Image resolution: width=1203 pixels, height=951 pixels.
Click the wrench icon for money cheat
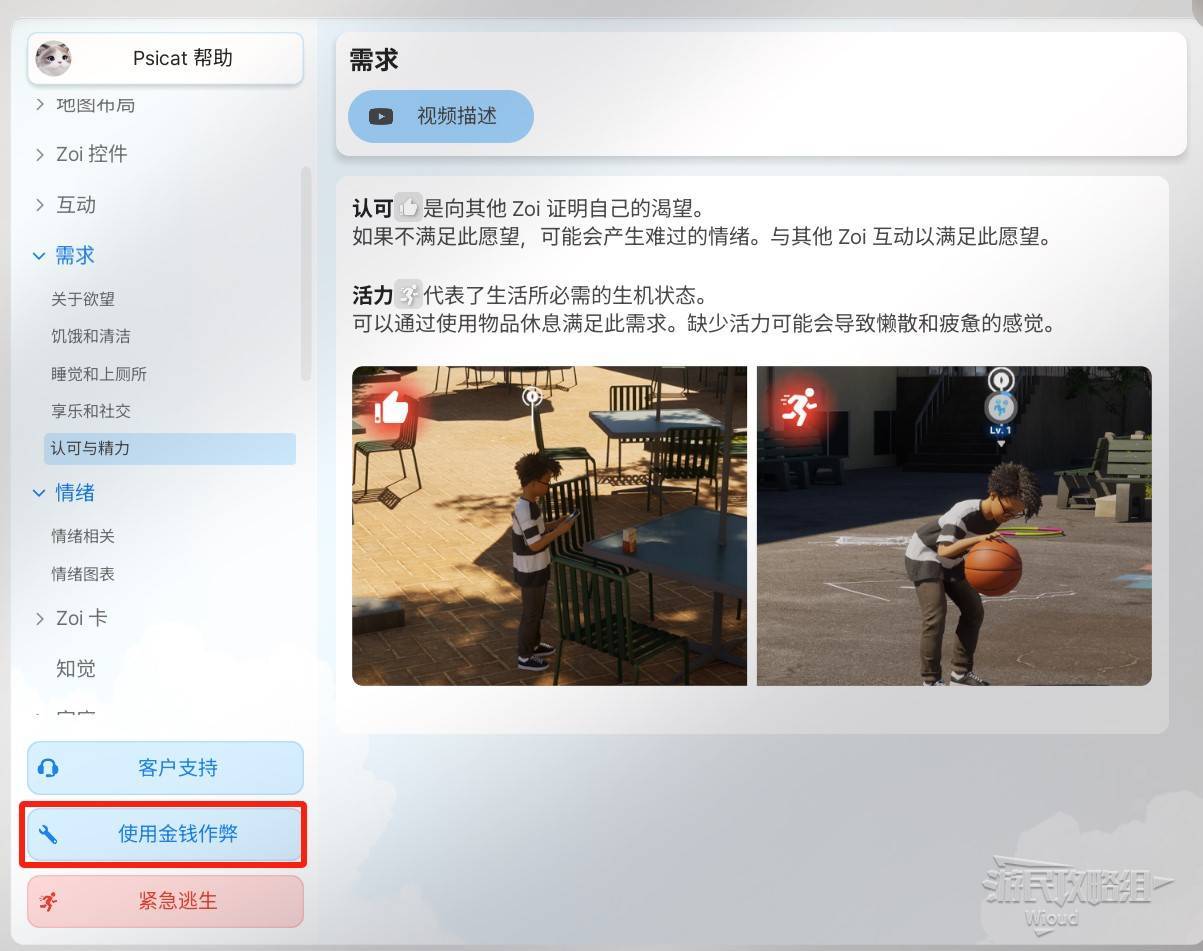[x=48, y=834]
